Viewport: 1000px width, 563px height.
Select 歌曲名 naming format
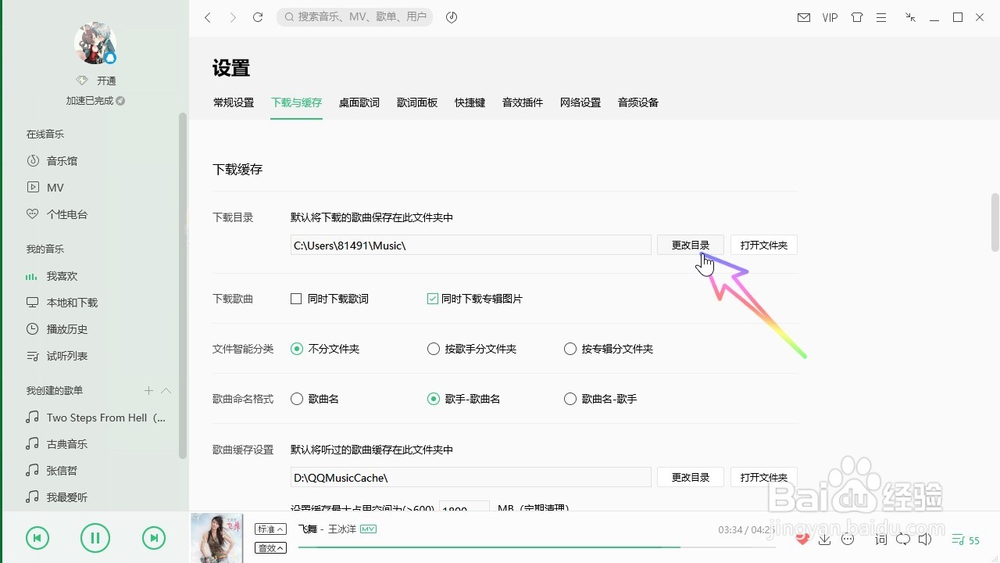(297, 398)
